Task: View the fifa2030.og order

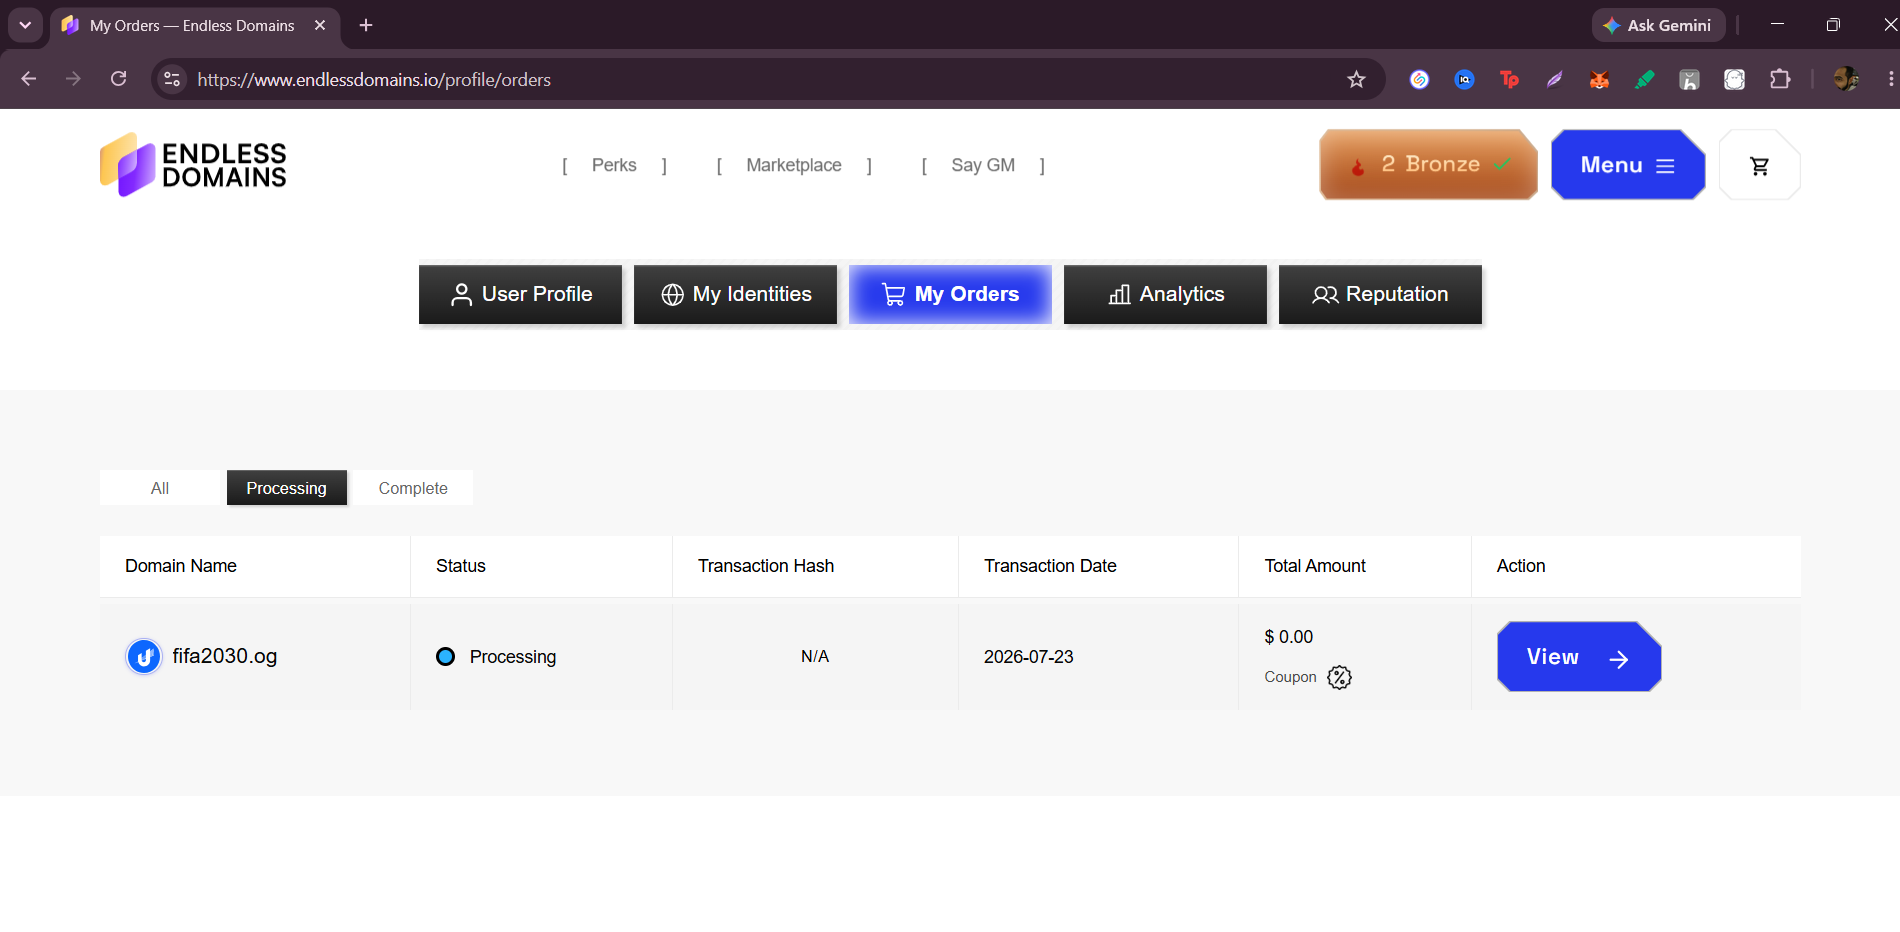Action: [1579, 657]
